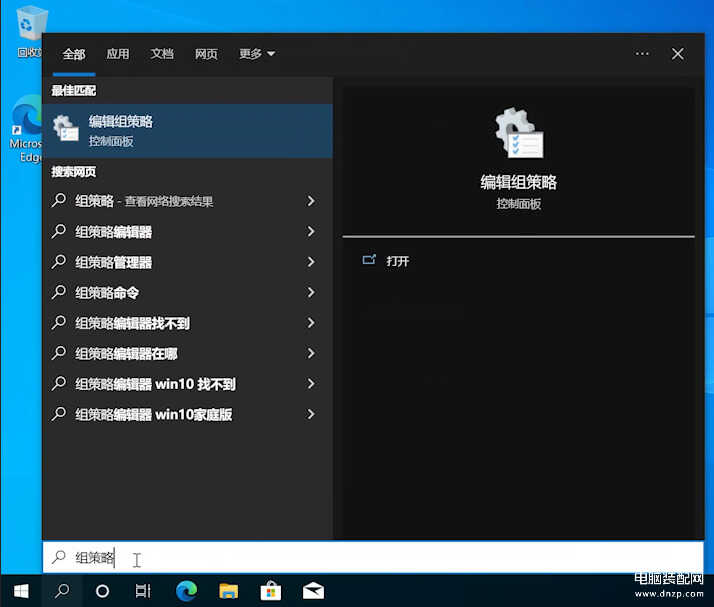Expand chevron next to 组策略命令
714x607 pixels.
click(x=311, y=292)
